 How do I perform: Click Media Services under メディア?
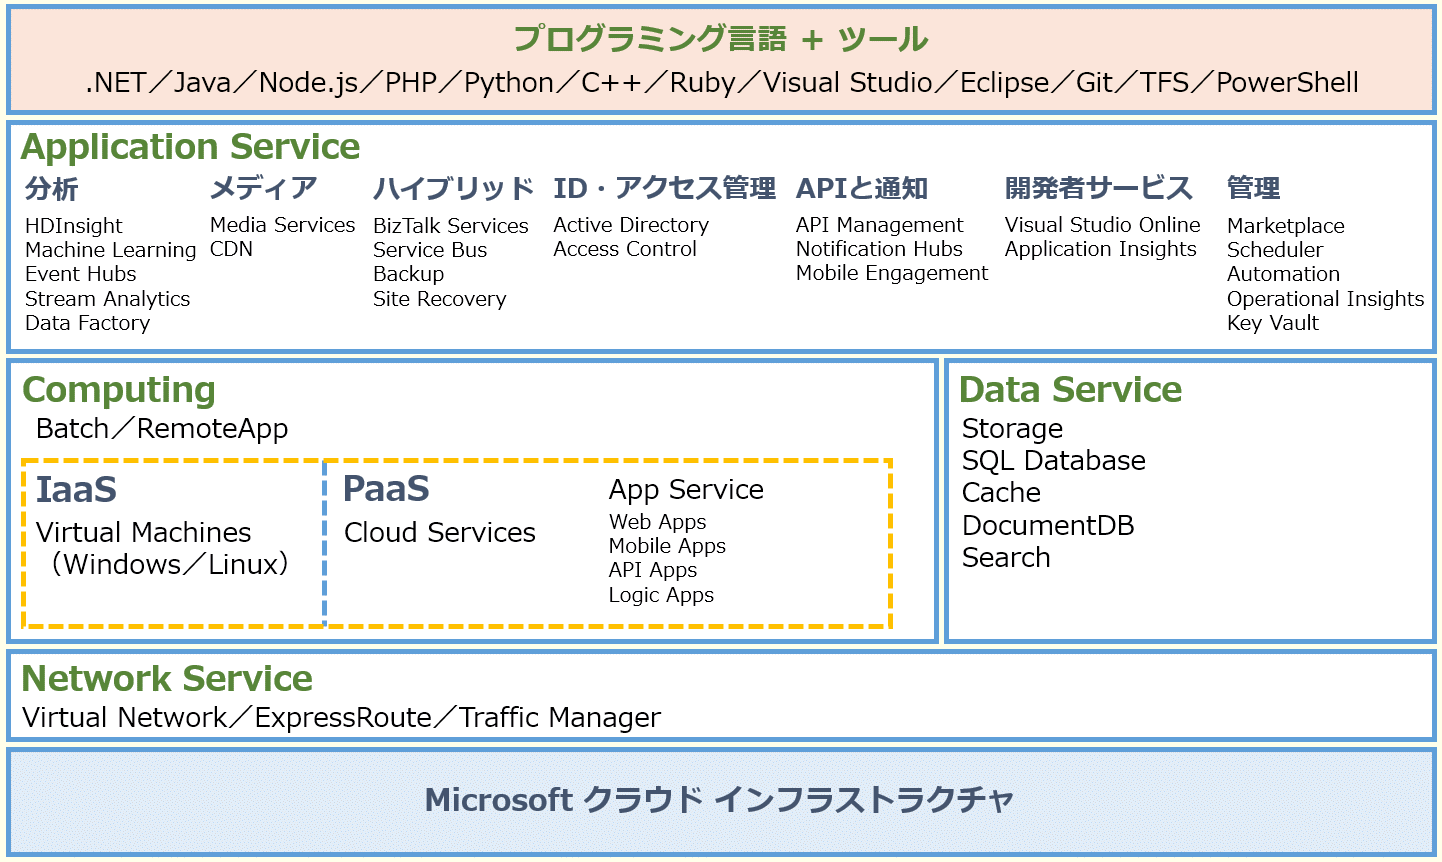282,225
